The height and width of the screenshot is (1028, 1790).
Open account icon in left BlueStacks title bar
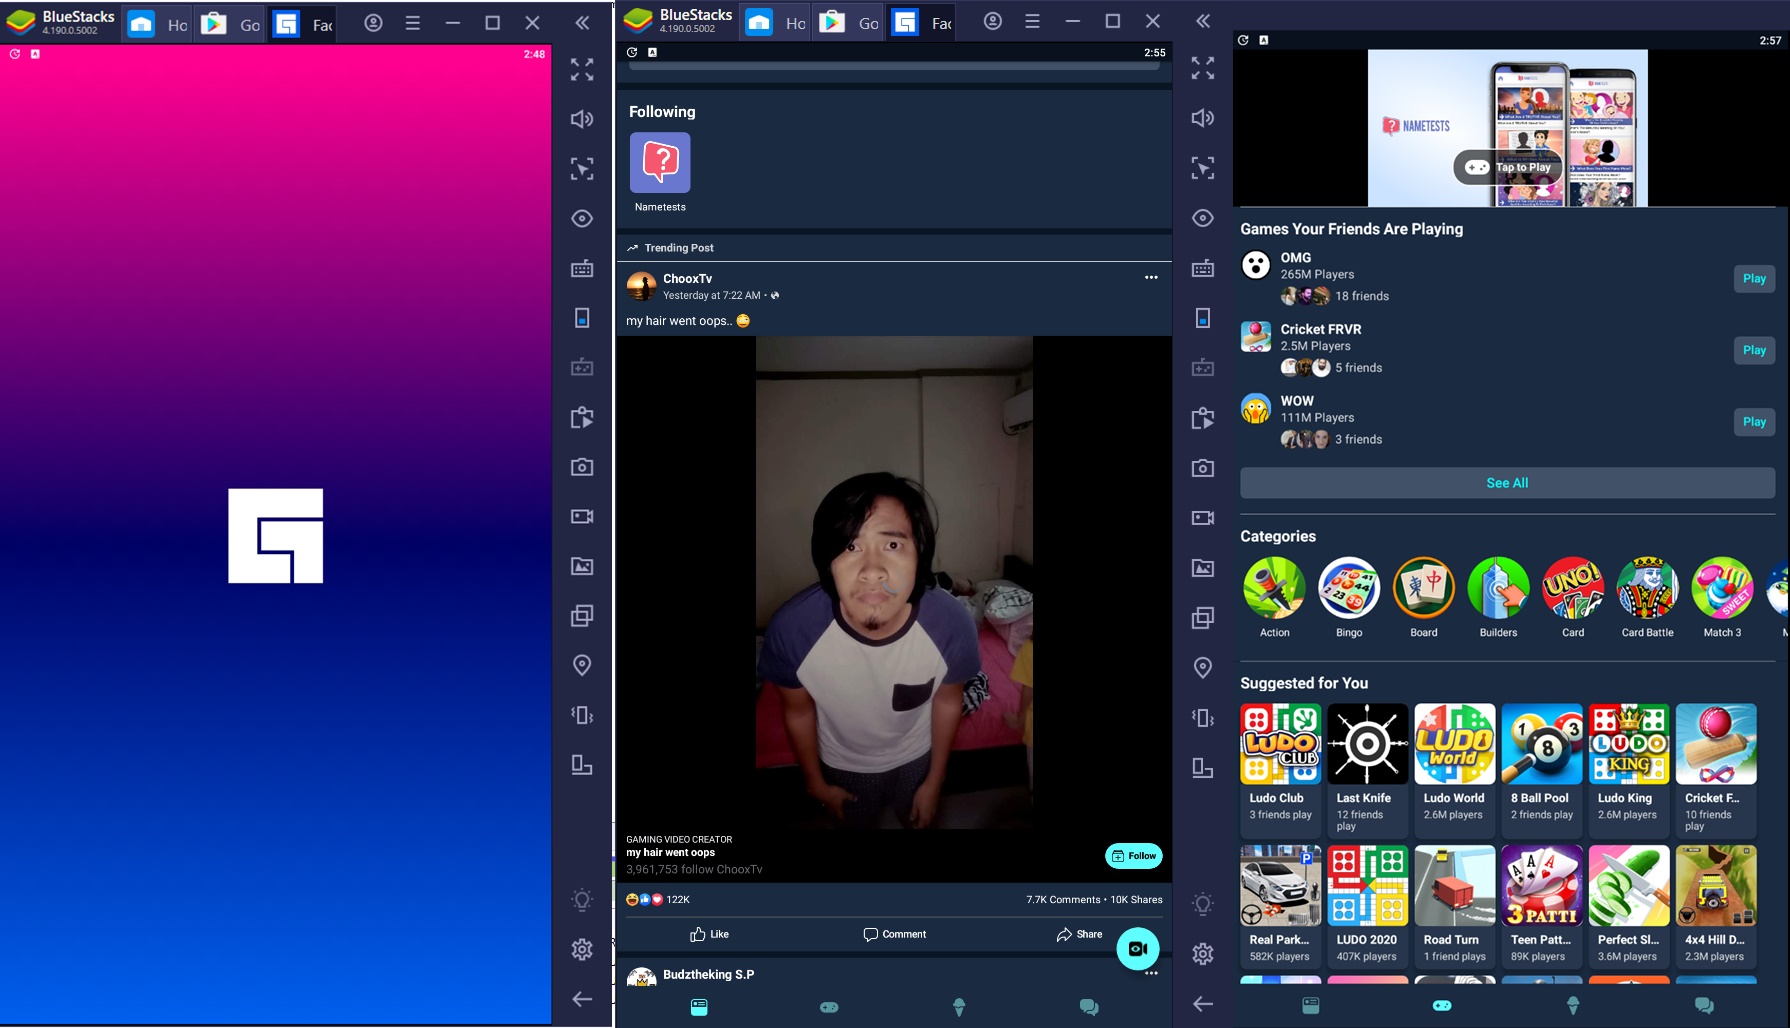click(373, 22)
